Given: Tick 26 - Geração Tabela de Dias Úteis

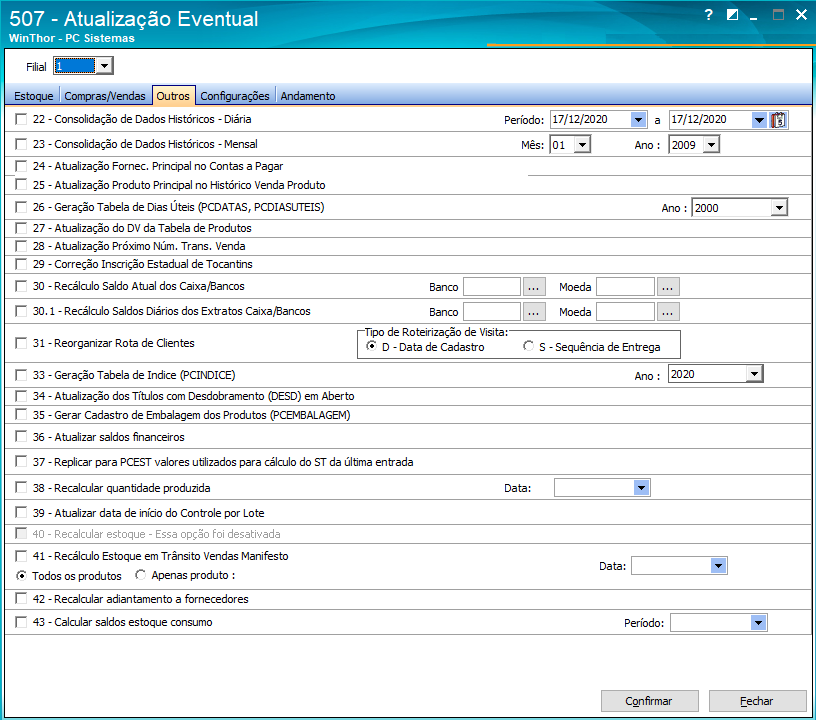Looking at the screenshot, I should [x=21, y=207].
